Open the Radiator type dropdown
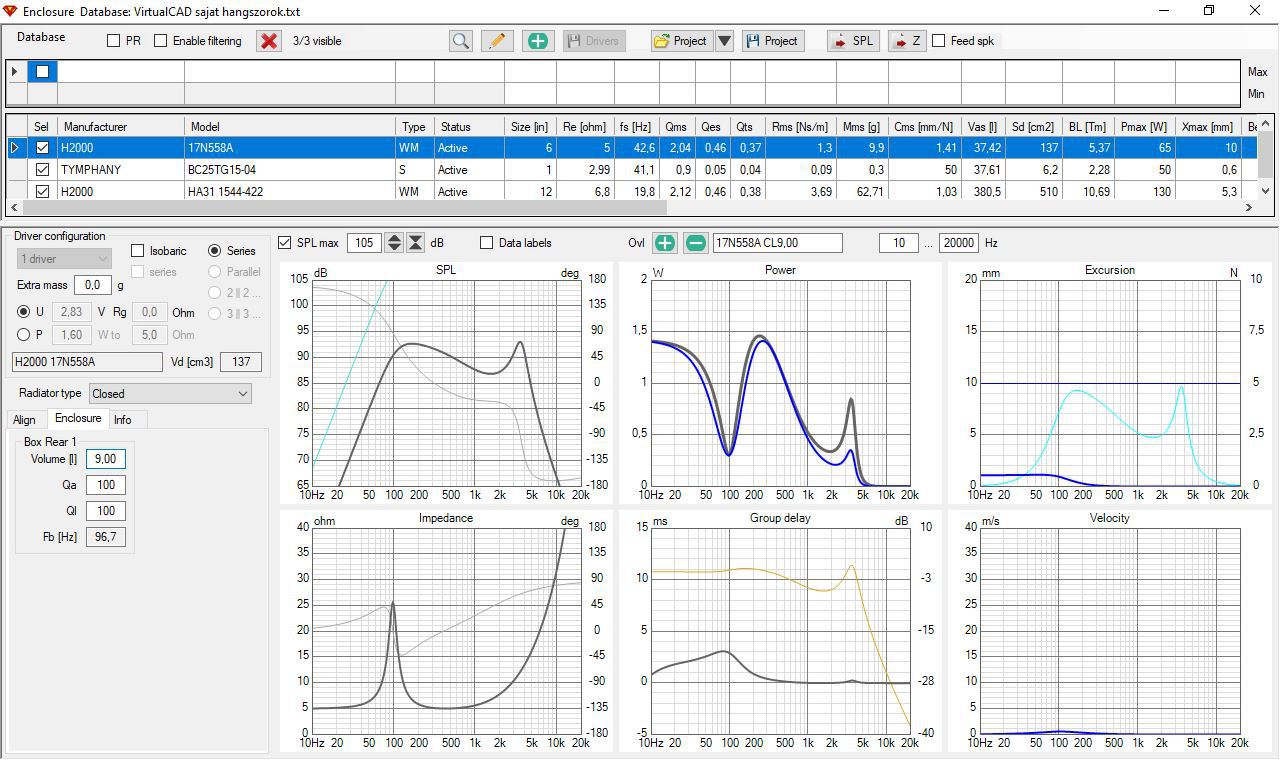Screen dimensions: 1280x760 (170, 394)
